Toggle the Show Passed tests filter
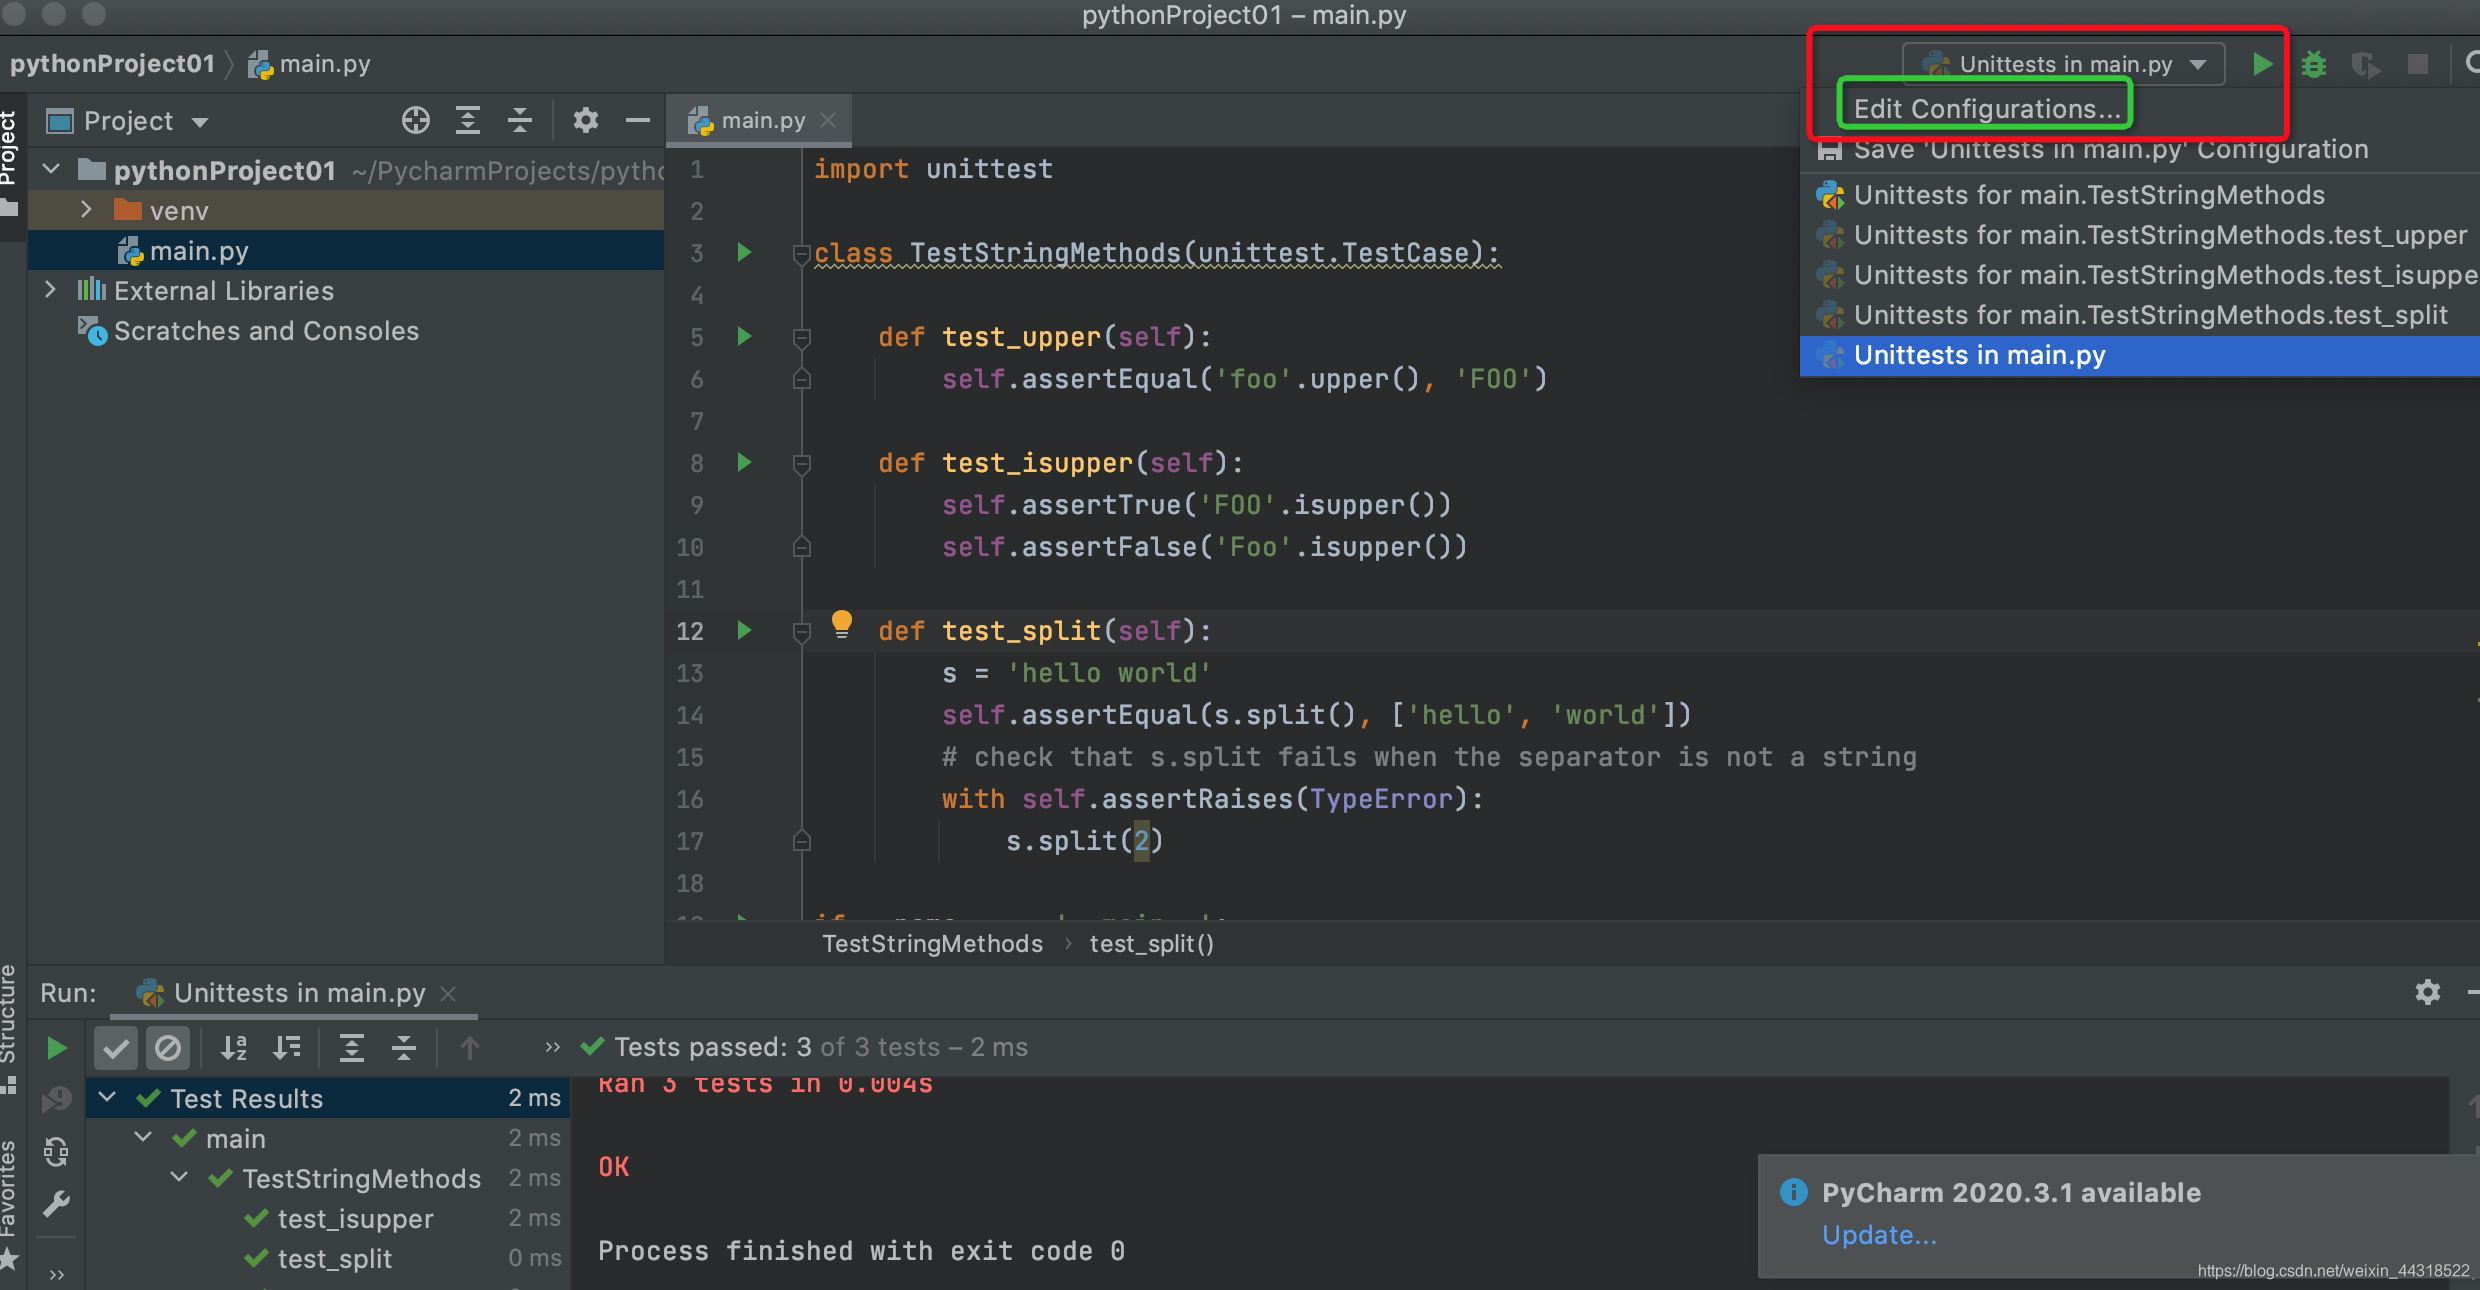Screen dimensions: 2480x1290 tap(116, 1047)
